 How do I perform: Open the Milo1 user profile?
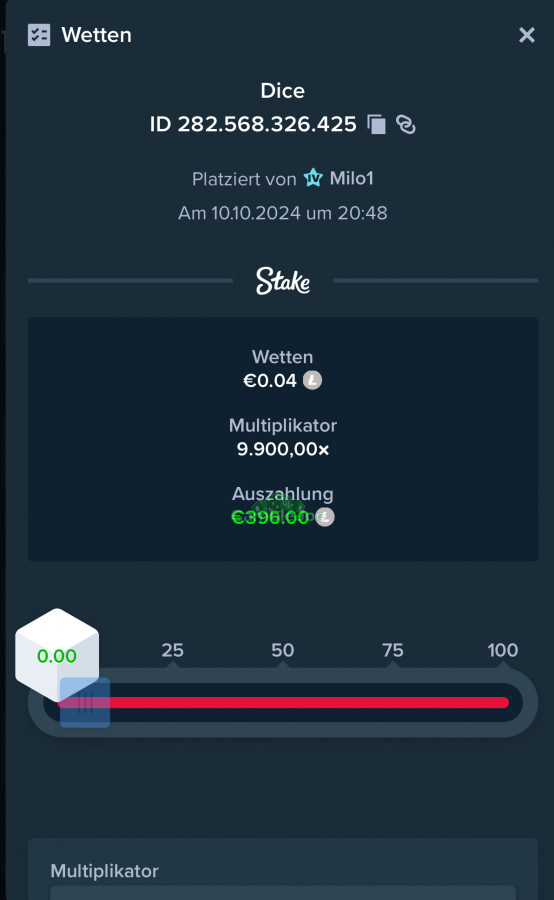(x=351, y=178)
